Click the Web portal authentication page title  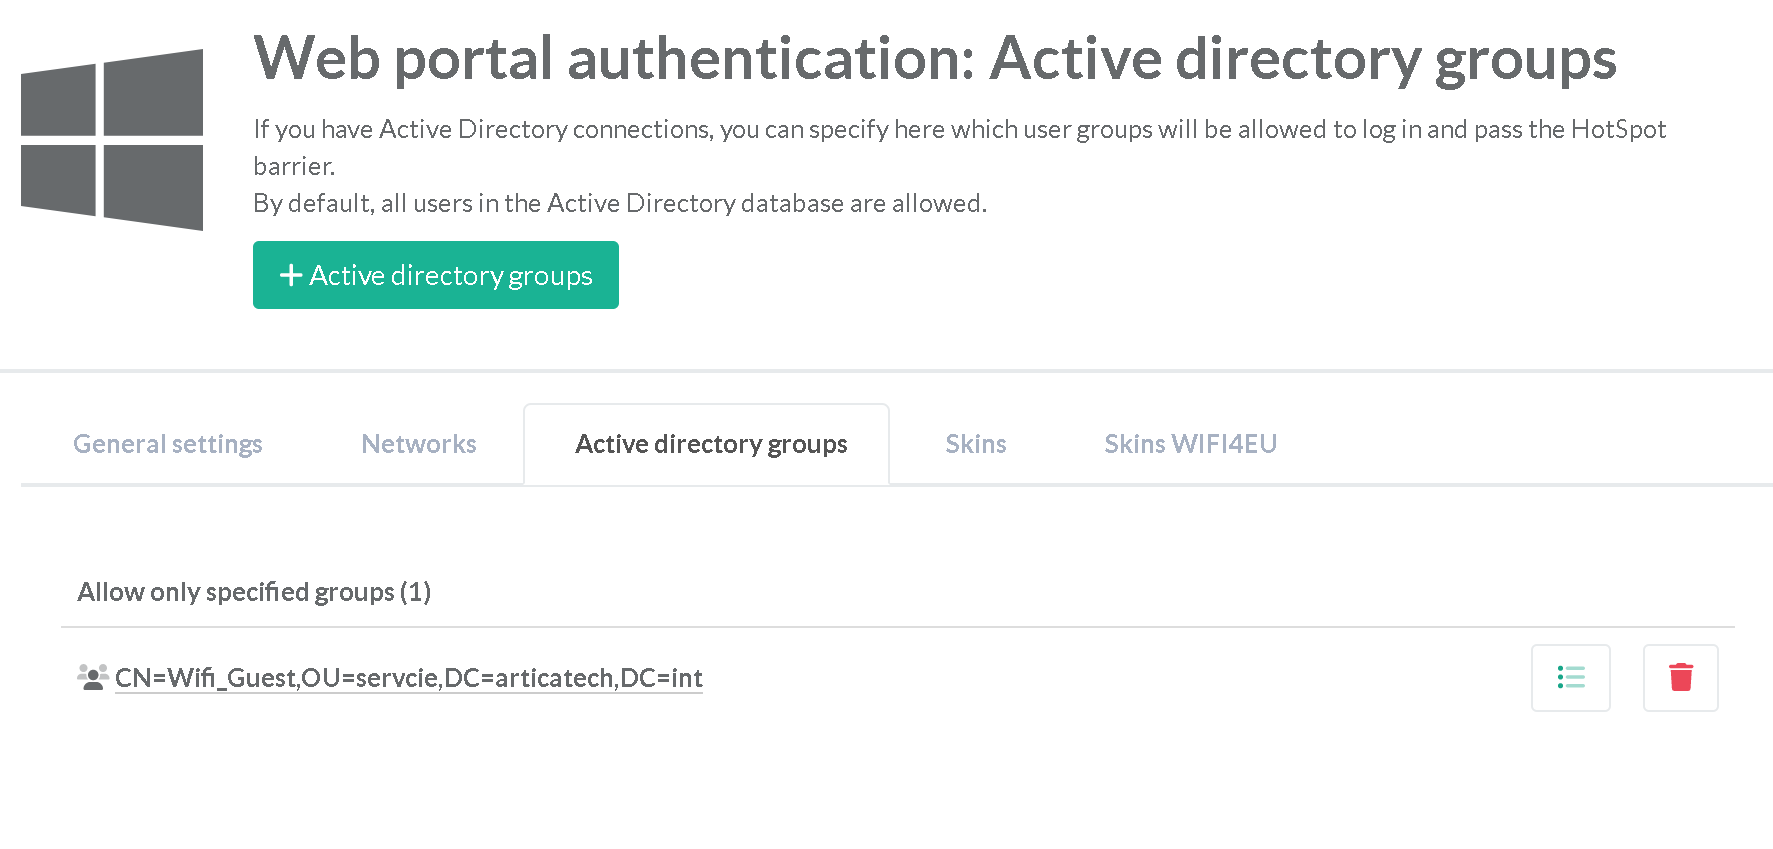934,58
